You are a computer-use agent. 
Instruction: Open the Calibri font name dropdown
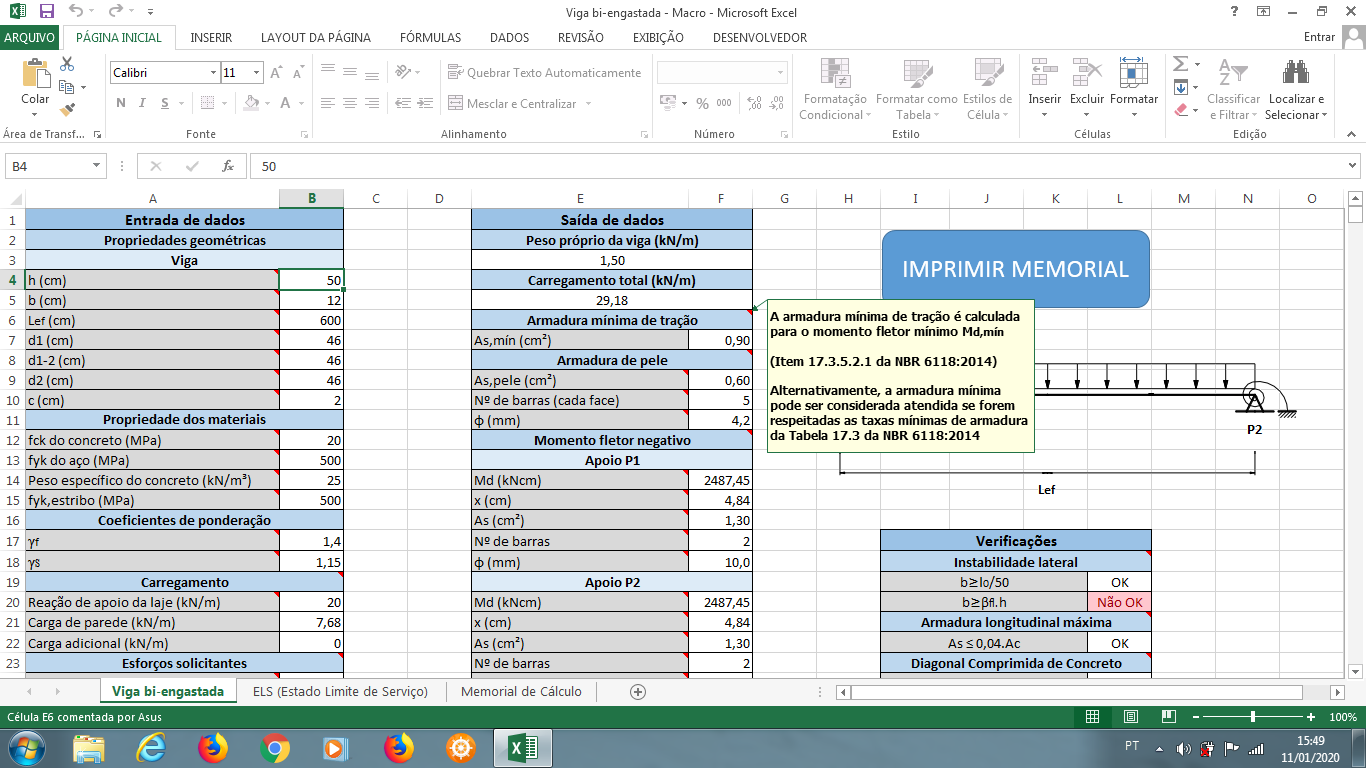(213, 73)
